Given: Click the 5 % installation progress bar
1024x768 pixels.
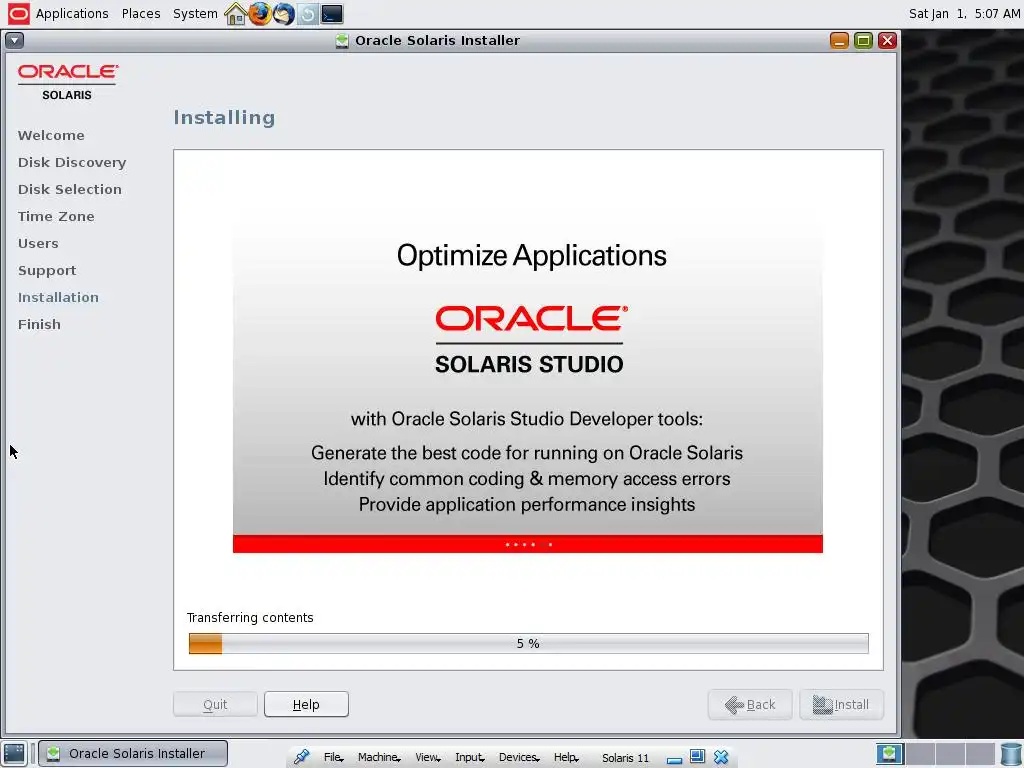Looking at the screenshot, I should click(x=528, y=643).
